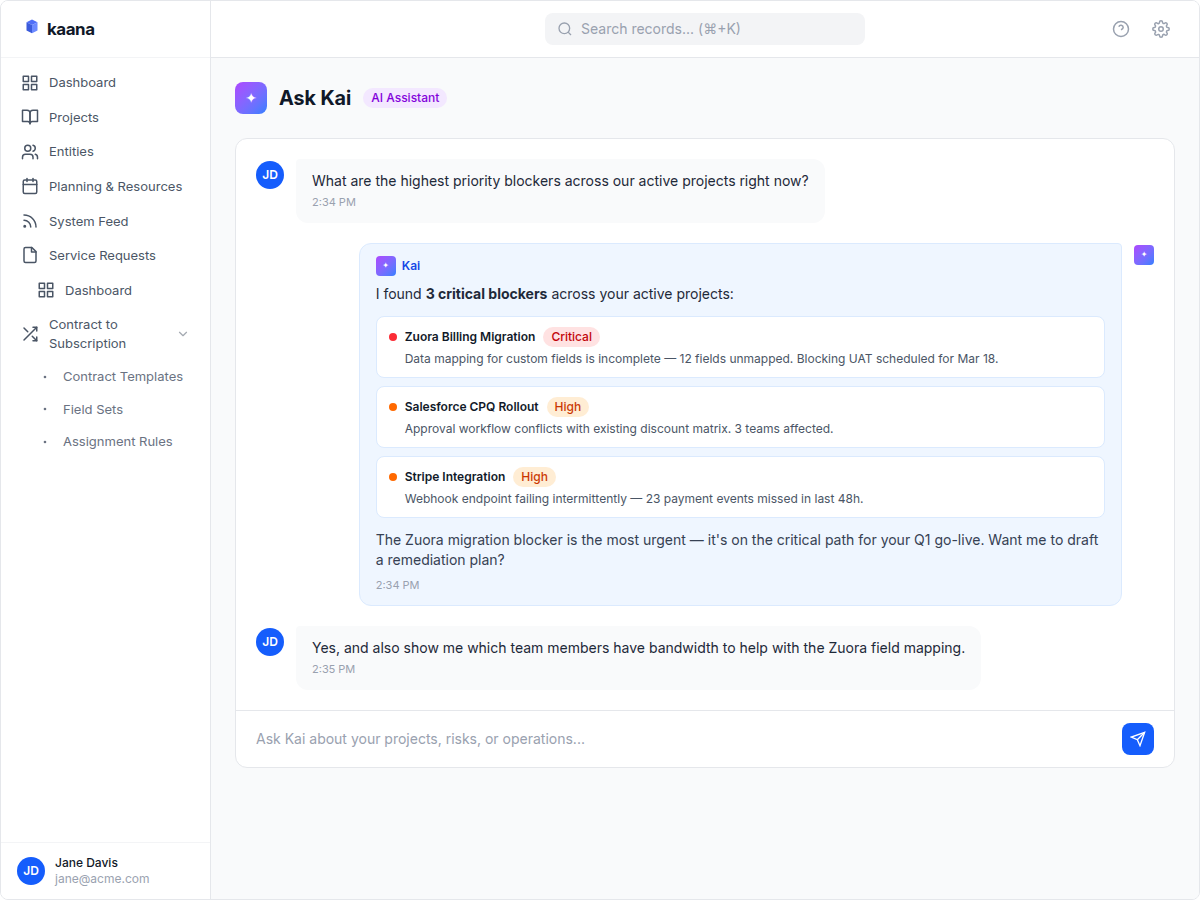View Service Requests
Viewport: 1200px width, 900px height.
pyautogui.click(x=102, y=255)
